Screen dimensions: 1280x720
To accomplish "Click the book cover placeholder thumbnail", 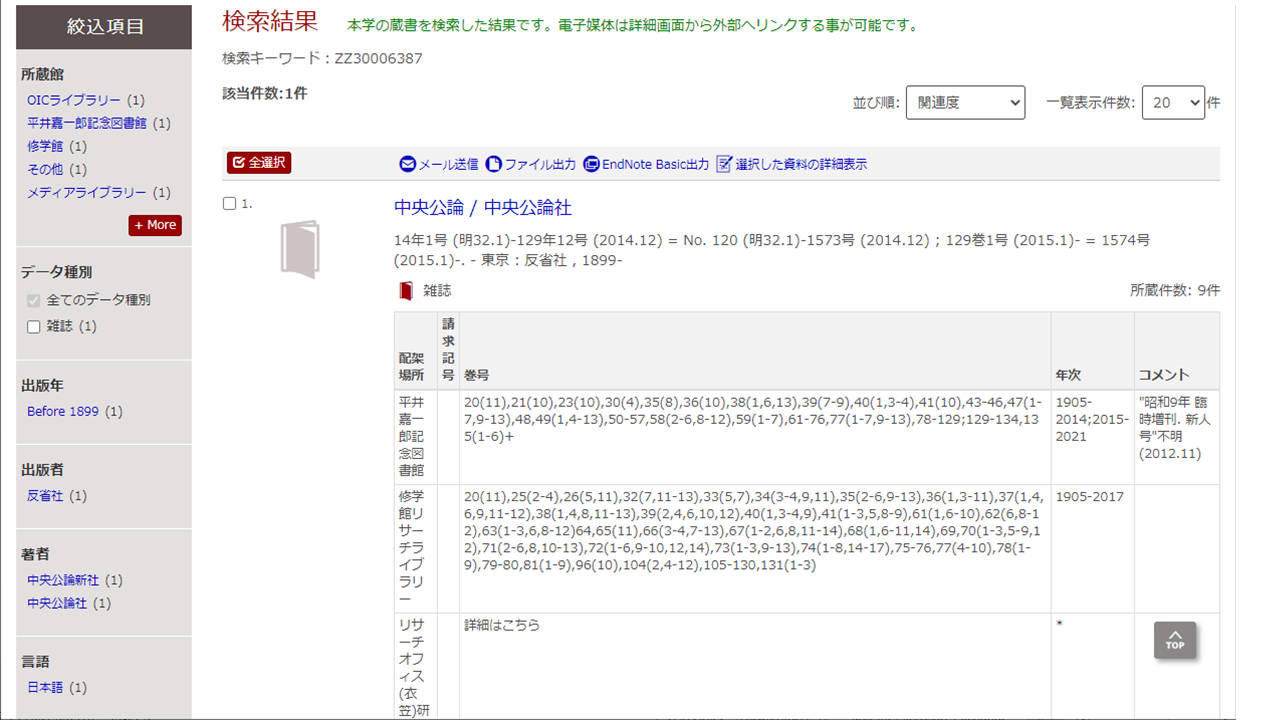I will [300, 249].
